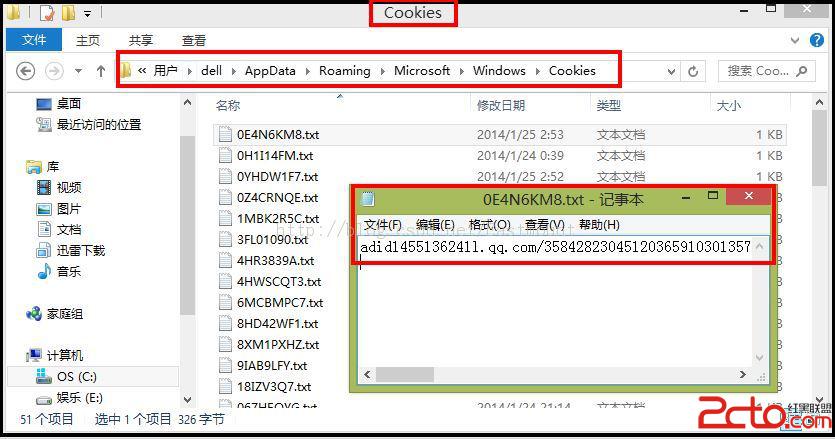Select file 0H1I14FM.txt
This screenshot has height=439, width=835.
[x=275, y=156]
